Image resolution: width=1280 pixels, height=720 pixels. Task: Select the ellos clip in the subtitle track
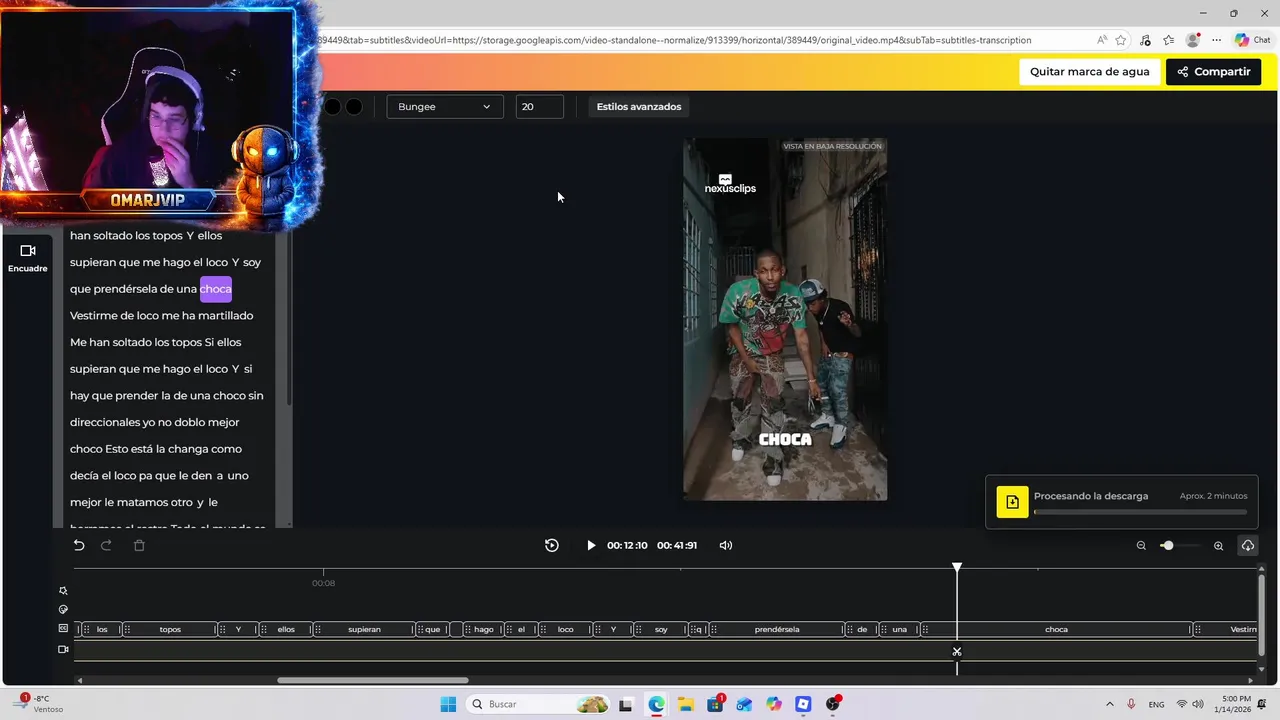tap(286, 629)
